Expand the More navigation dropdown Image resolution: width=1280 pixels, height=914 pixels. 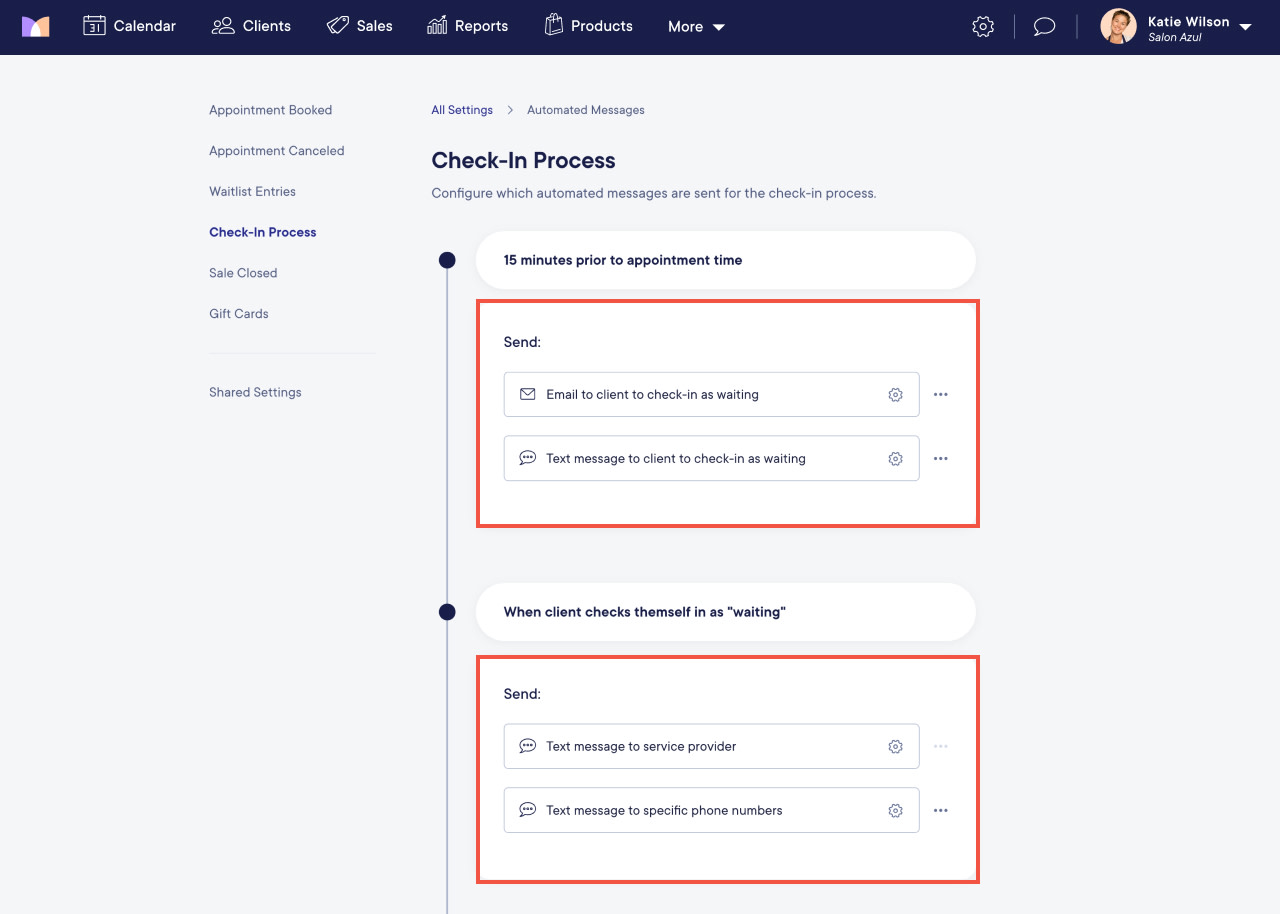point(694,27)
